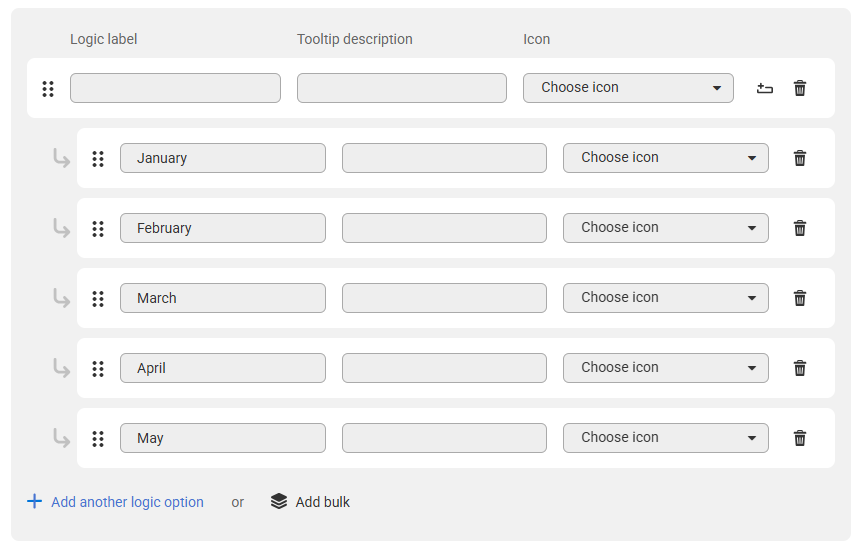Image resolution: width=856 pixels, height=559 pixels.
Task: Expand the Choose icon dropdown for April
Action: click(665, 367)
